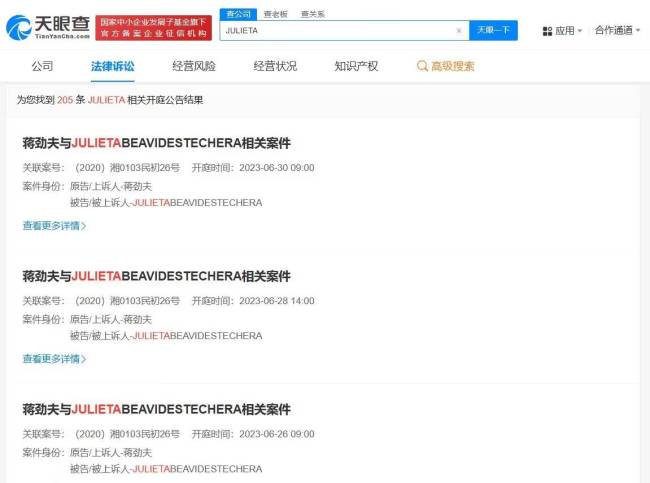Click plaintiff 蒋劲夫 in 06-28 case
Screen dimensions: 650x483
click(x=138, y=320)
